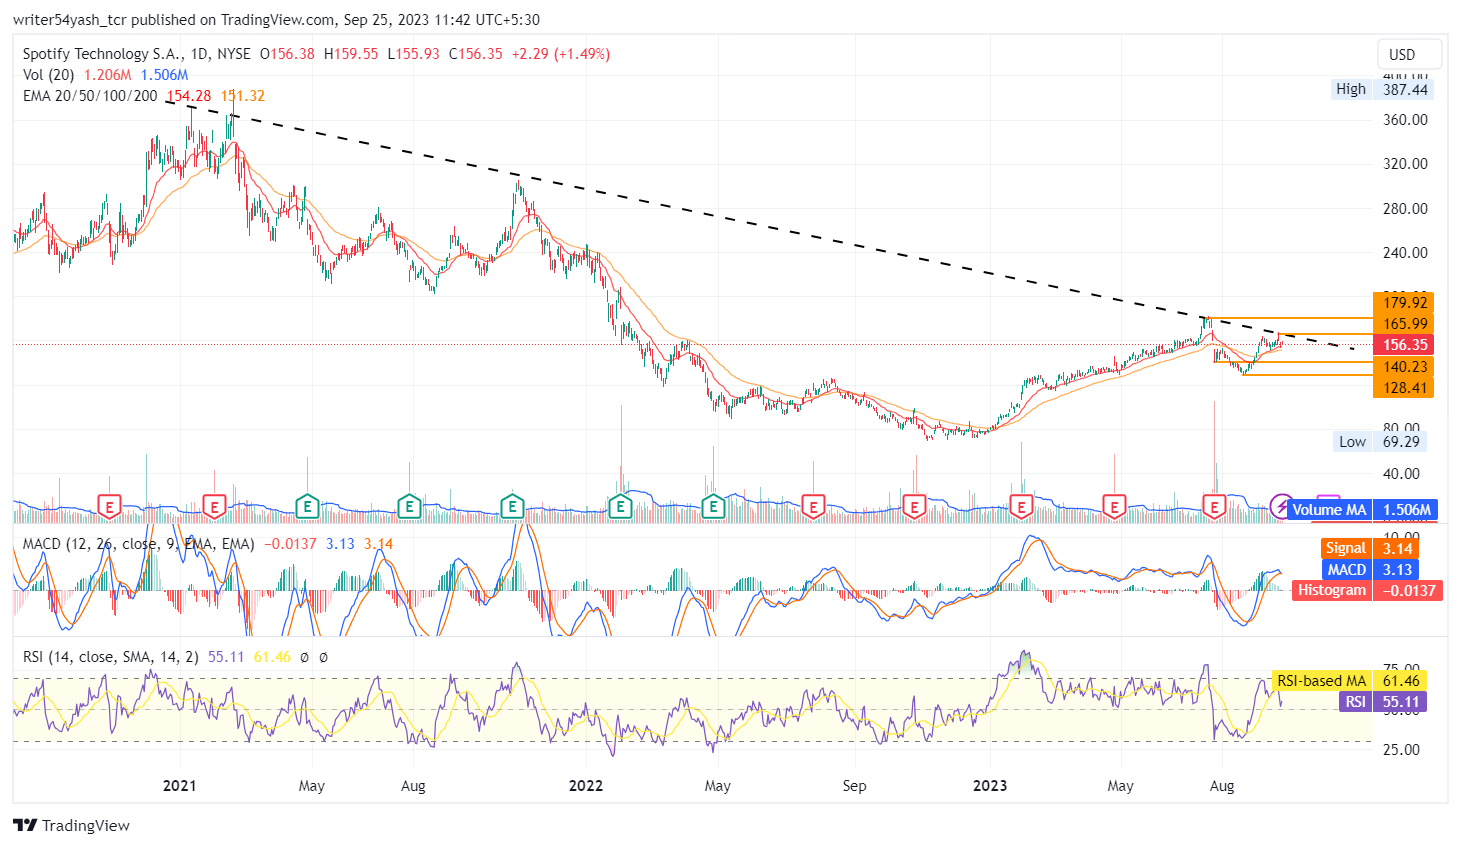
Task: Click the H159.55 high value in legend
Action: click(351, 54)
